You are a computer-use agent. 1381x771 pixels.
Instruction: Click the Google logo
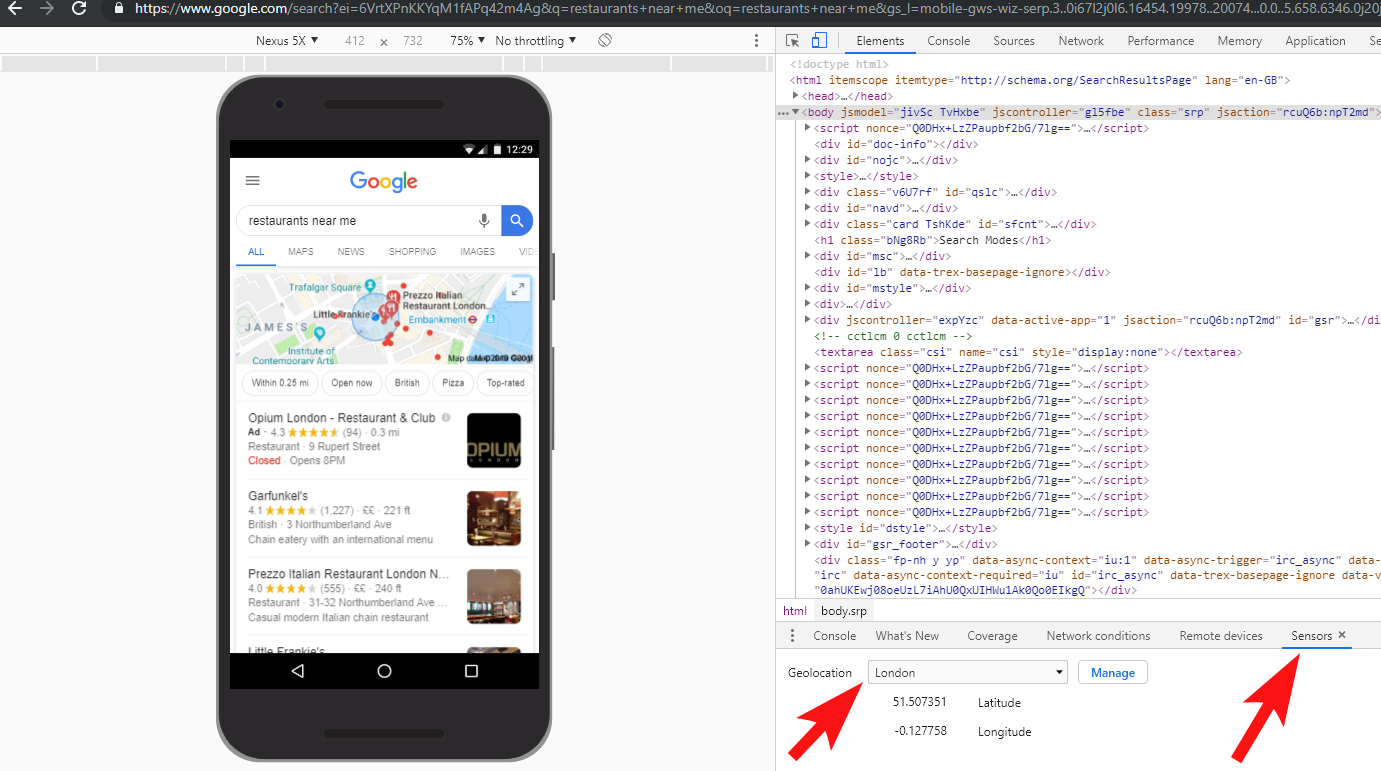click(x=384, y=181)
